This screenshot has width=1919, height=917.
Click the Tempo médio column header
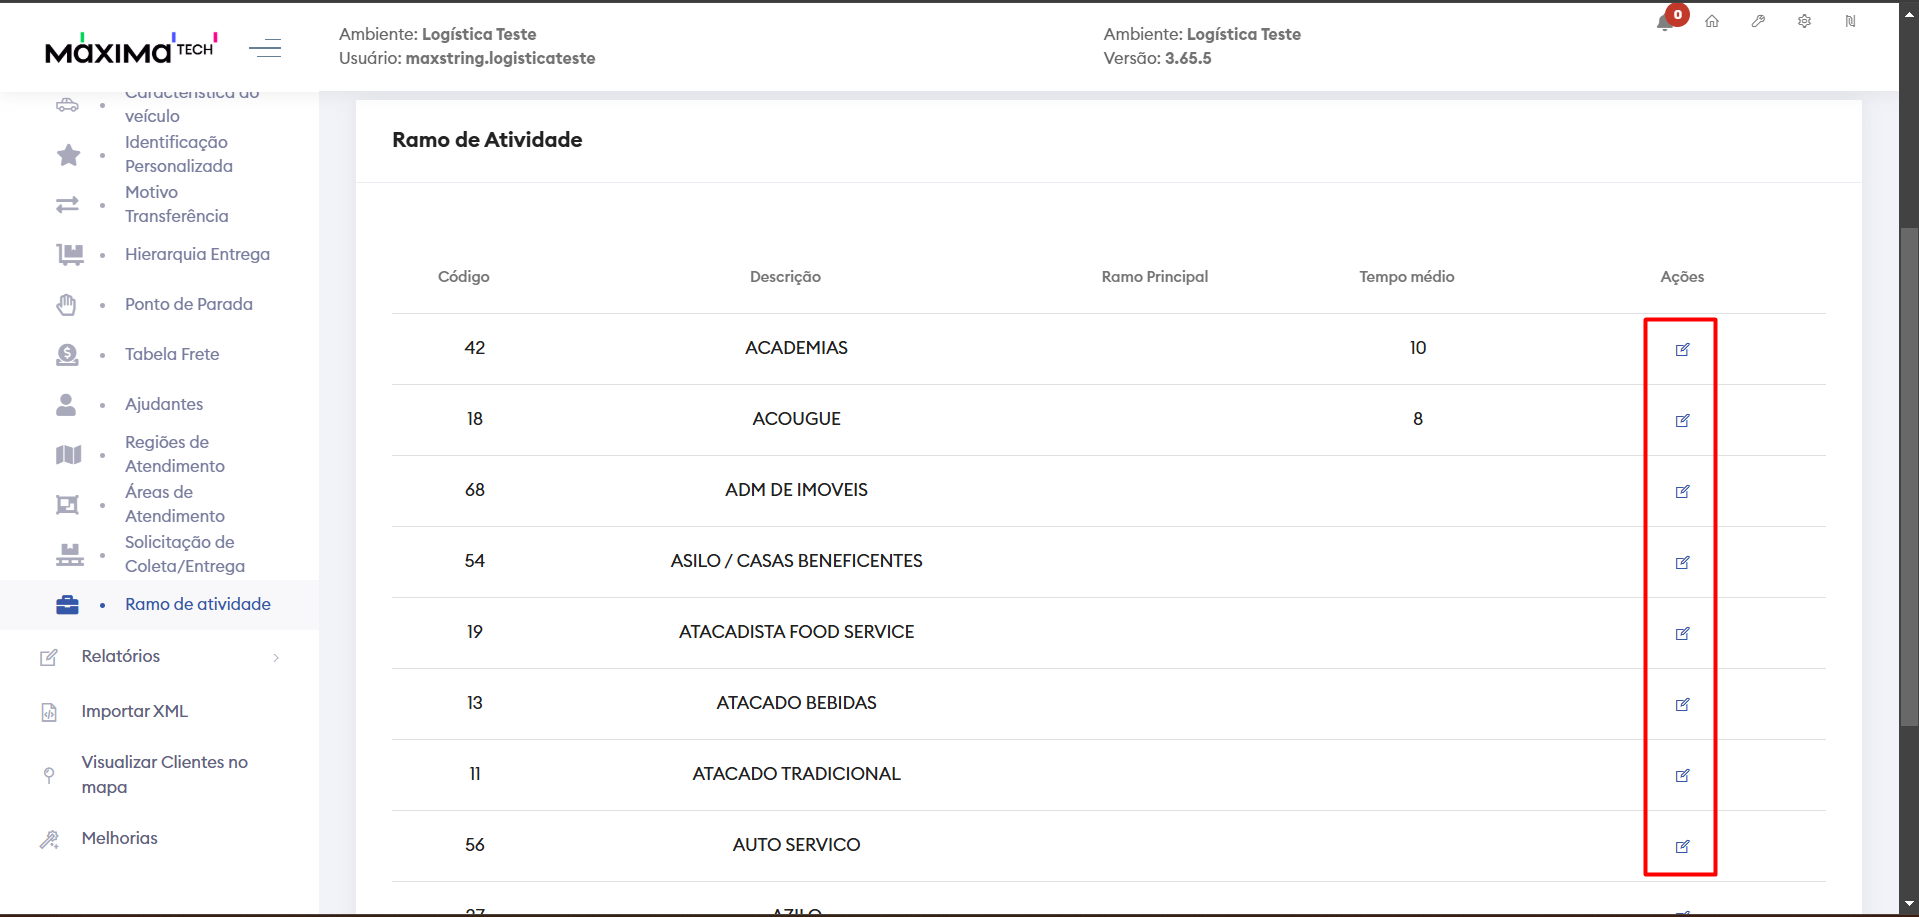[x=1407, y=277]
